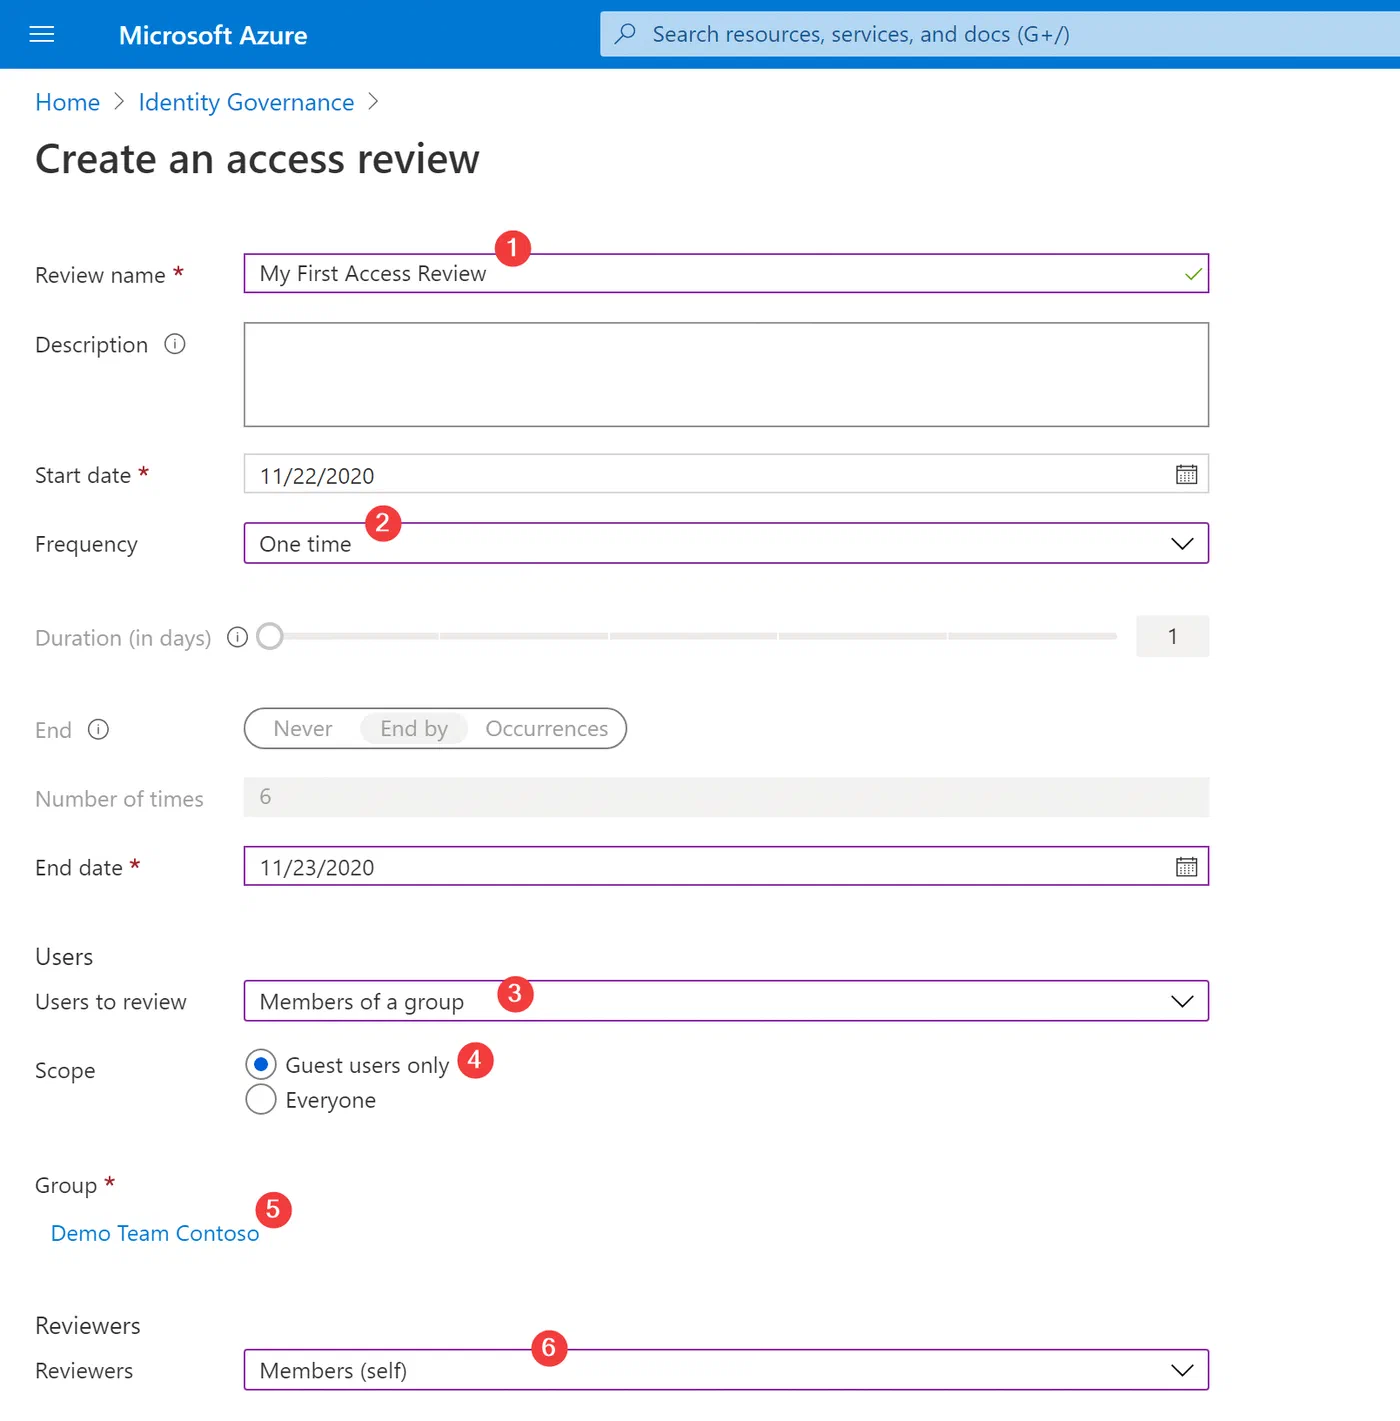Open the Demo Team Contoso group link
Screen dimensions: 1400x1421
(155, 1233)
